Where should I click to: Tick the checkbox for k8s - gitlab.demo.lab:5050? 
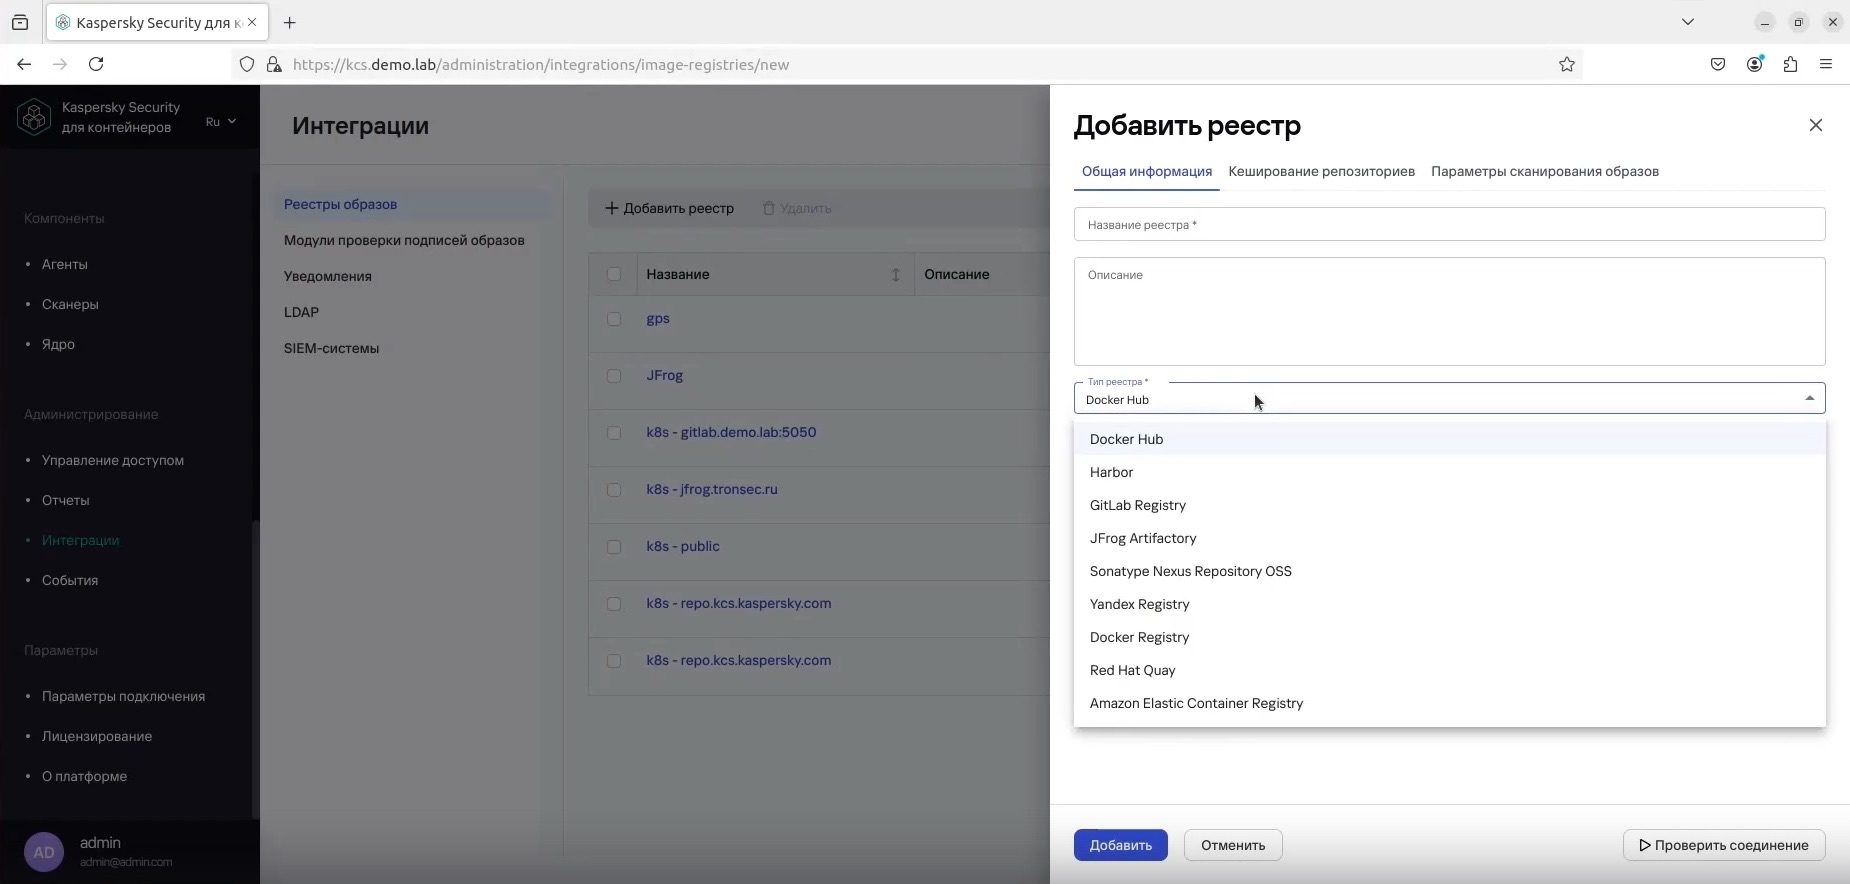click(614, 433)
